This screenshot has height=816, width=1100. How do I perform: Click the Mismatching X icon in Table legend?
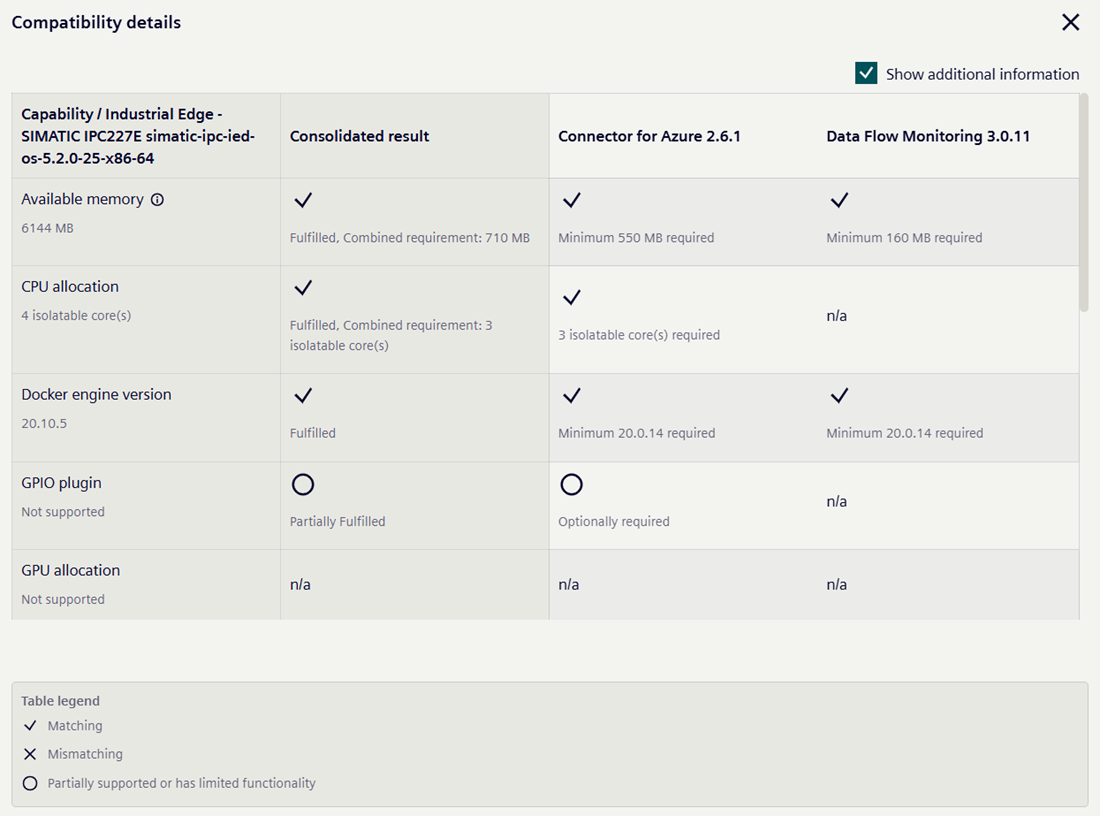click(30, 754)
